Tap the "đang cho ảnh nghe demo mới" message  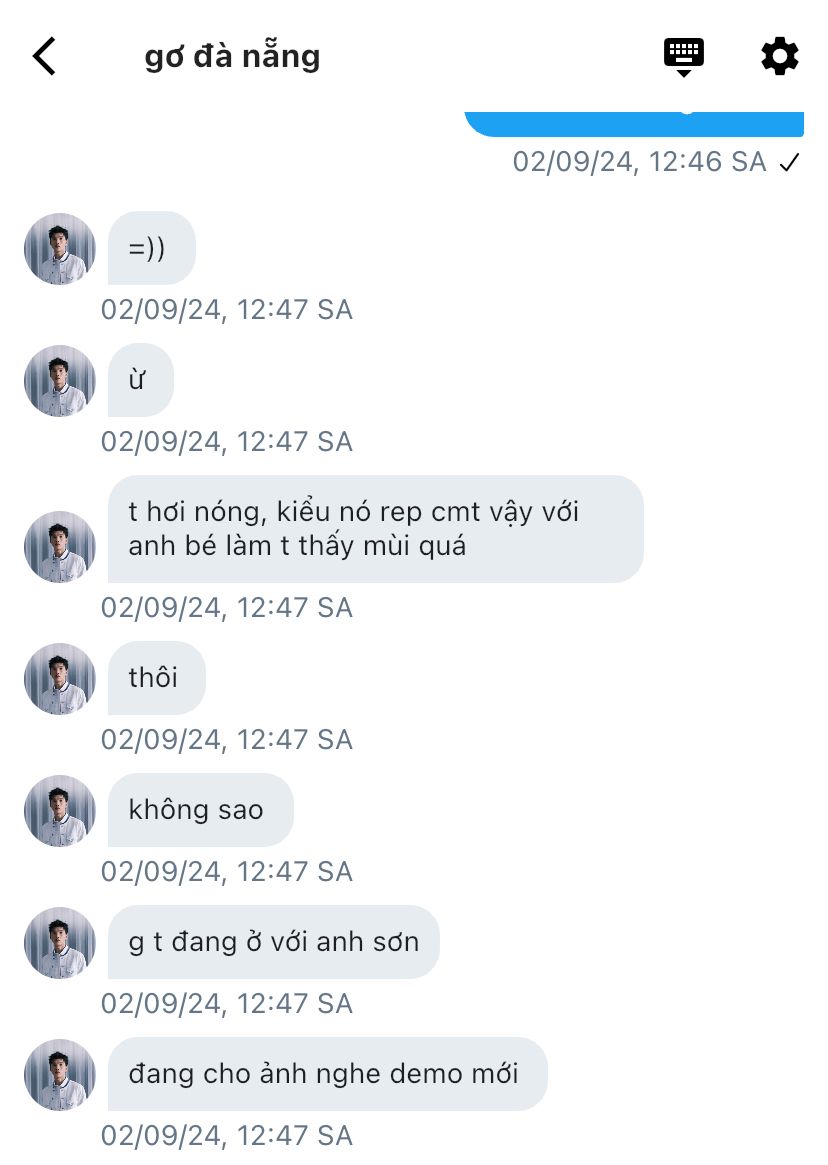[327, 1074]
